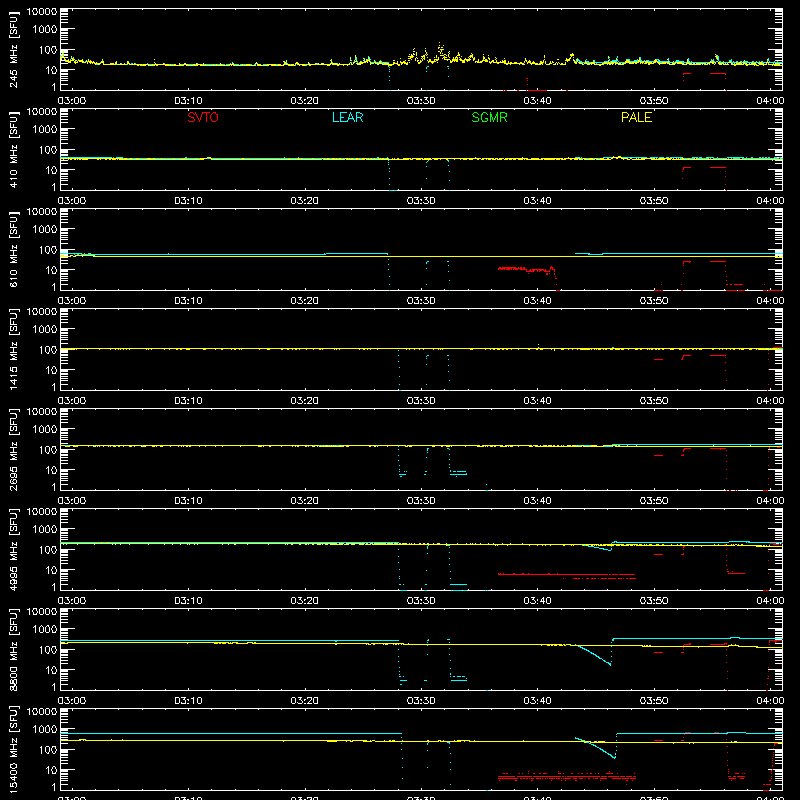Screen dimensions: 800x800
Task: Click the 03:50 tick label under 410 MHz plot
Action: point(654,201)
